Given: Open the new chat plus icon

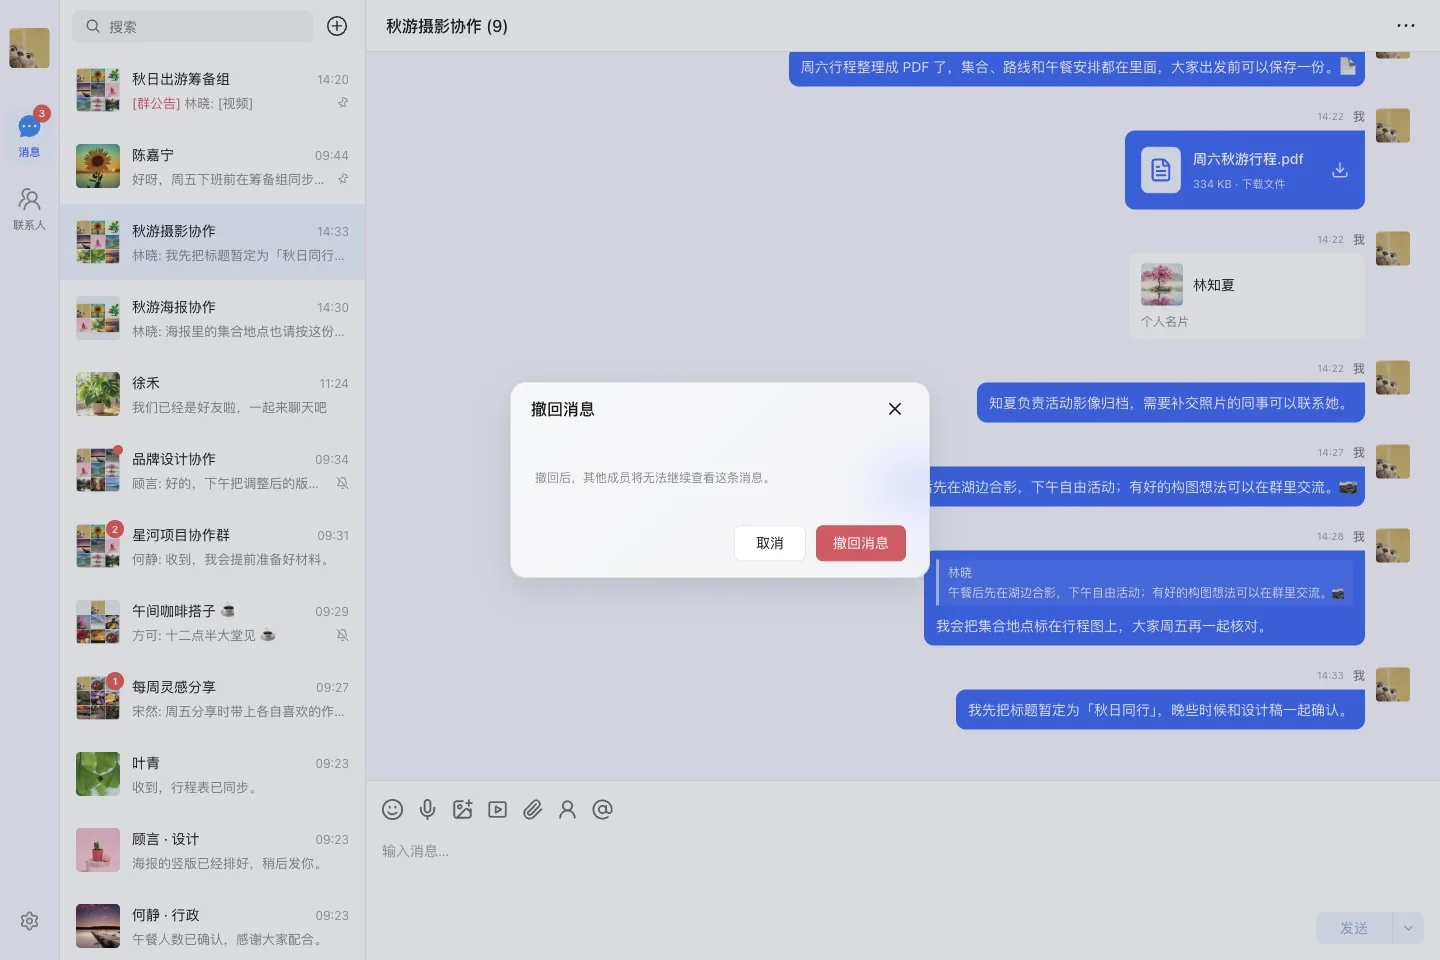Looking at the screenshot, I should [337, 26].
